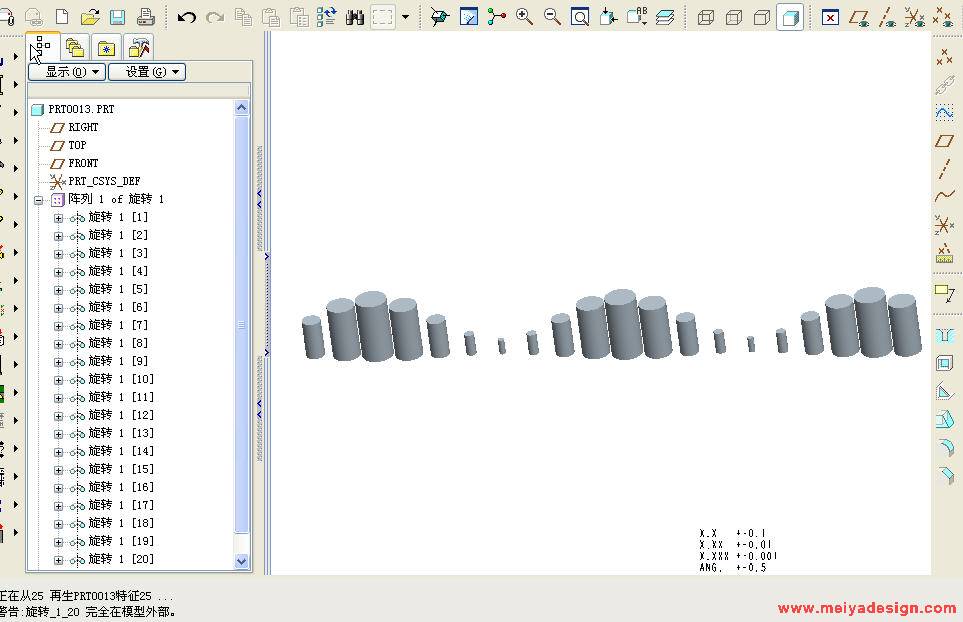The image size is (963, 622).
Task: Click model tree scrollbar down arrow
Action: point(241,562)
